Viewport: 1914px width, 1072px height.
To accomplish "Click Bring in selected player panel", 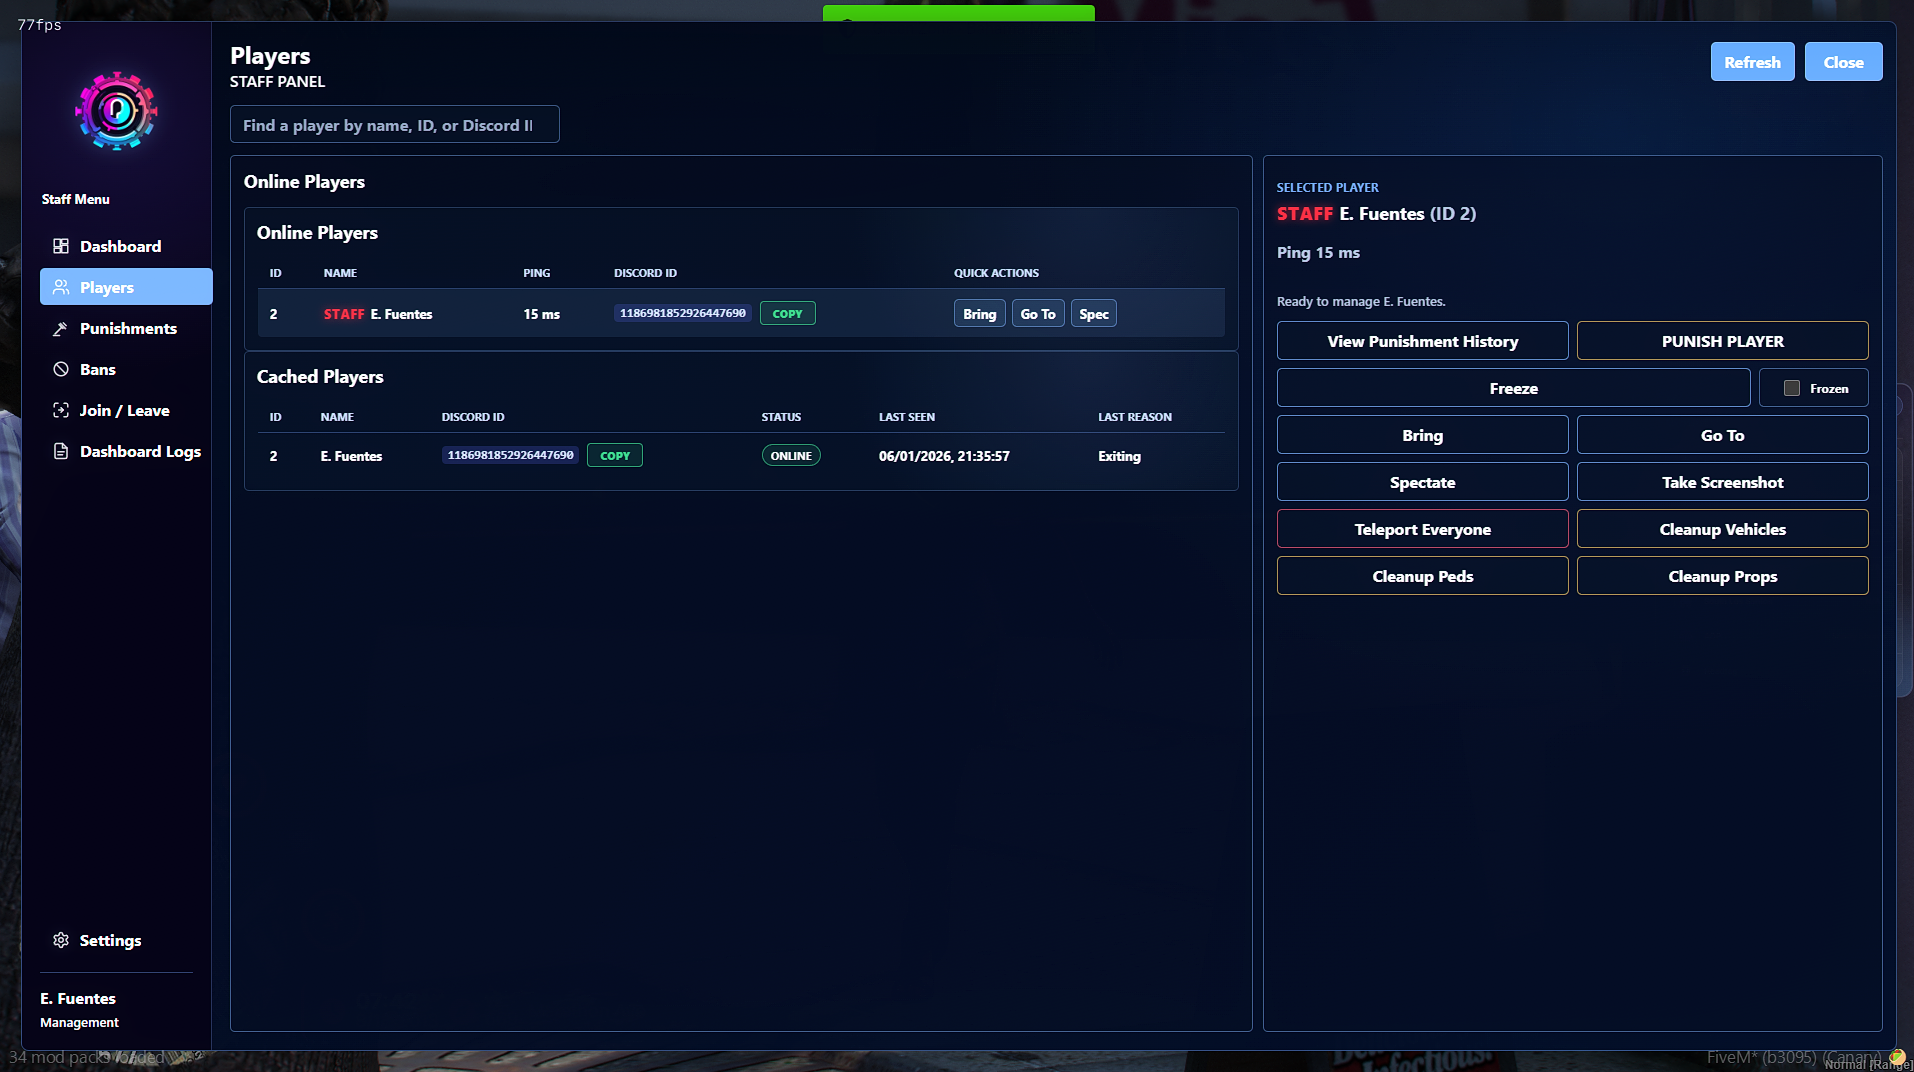I will pyautogui.click(x=1422, y=435).
